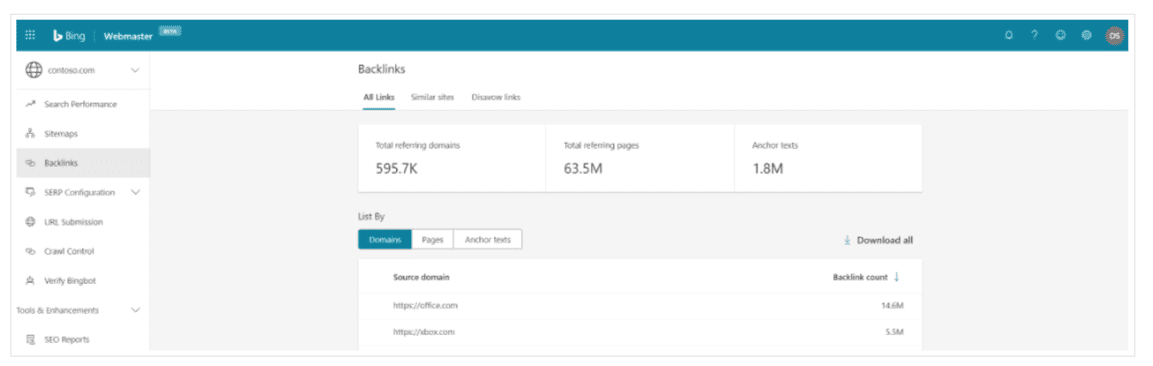This screenshot has width=1153, height=366.
Task: Click the 5.5M backlink count value
Action: (893, 332)
